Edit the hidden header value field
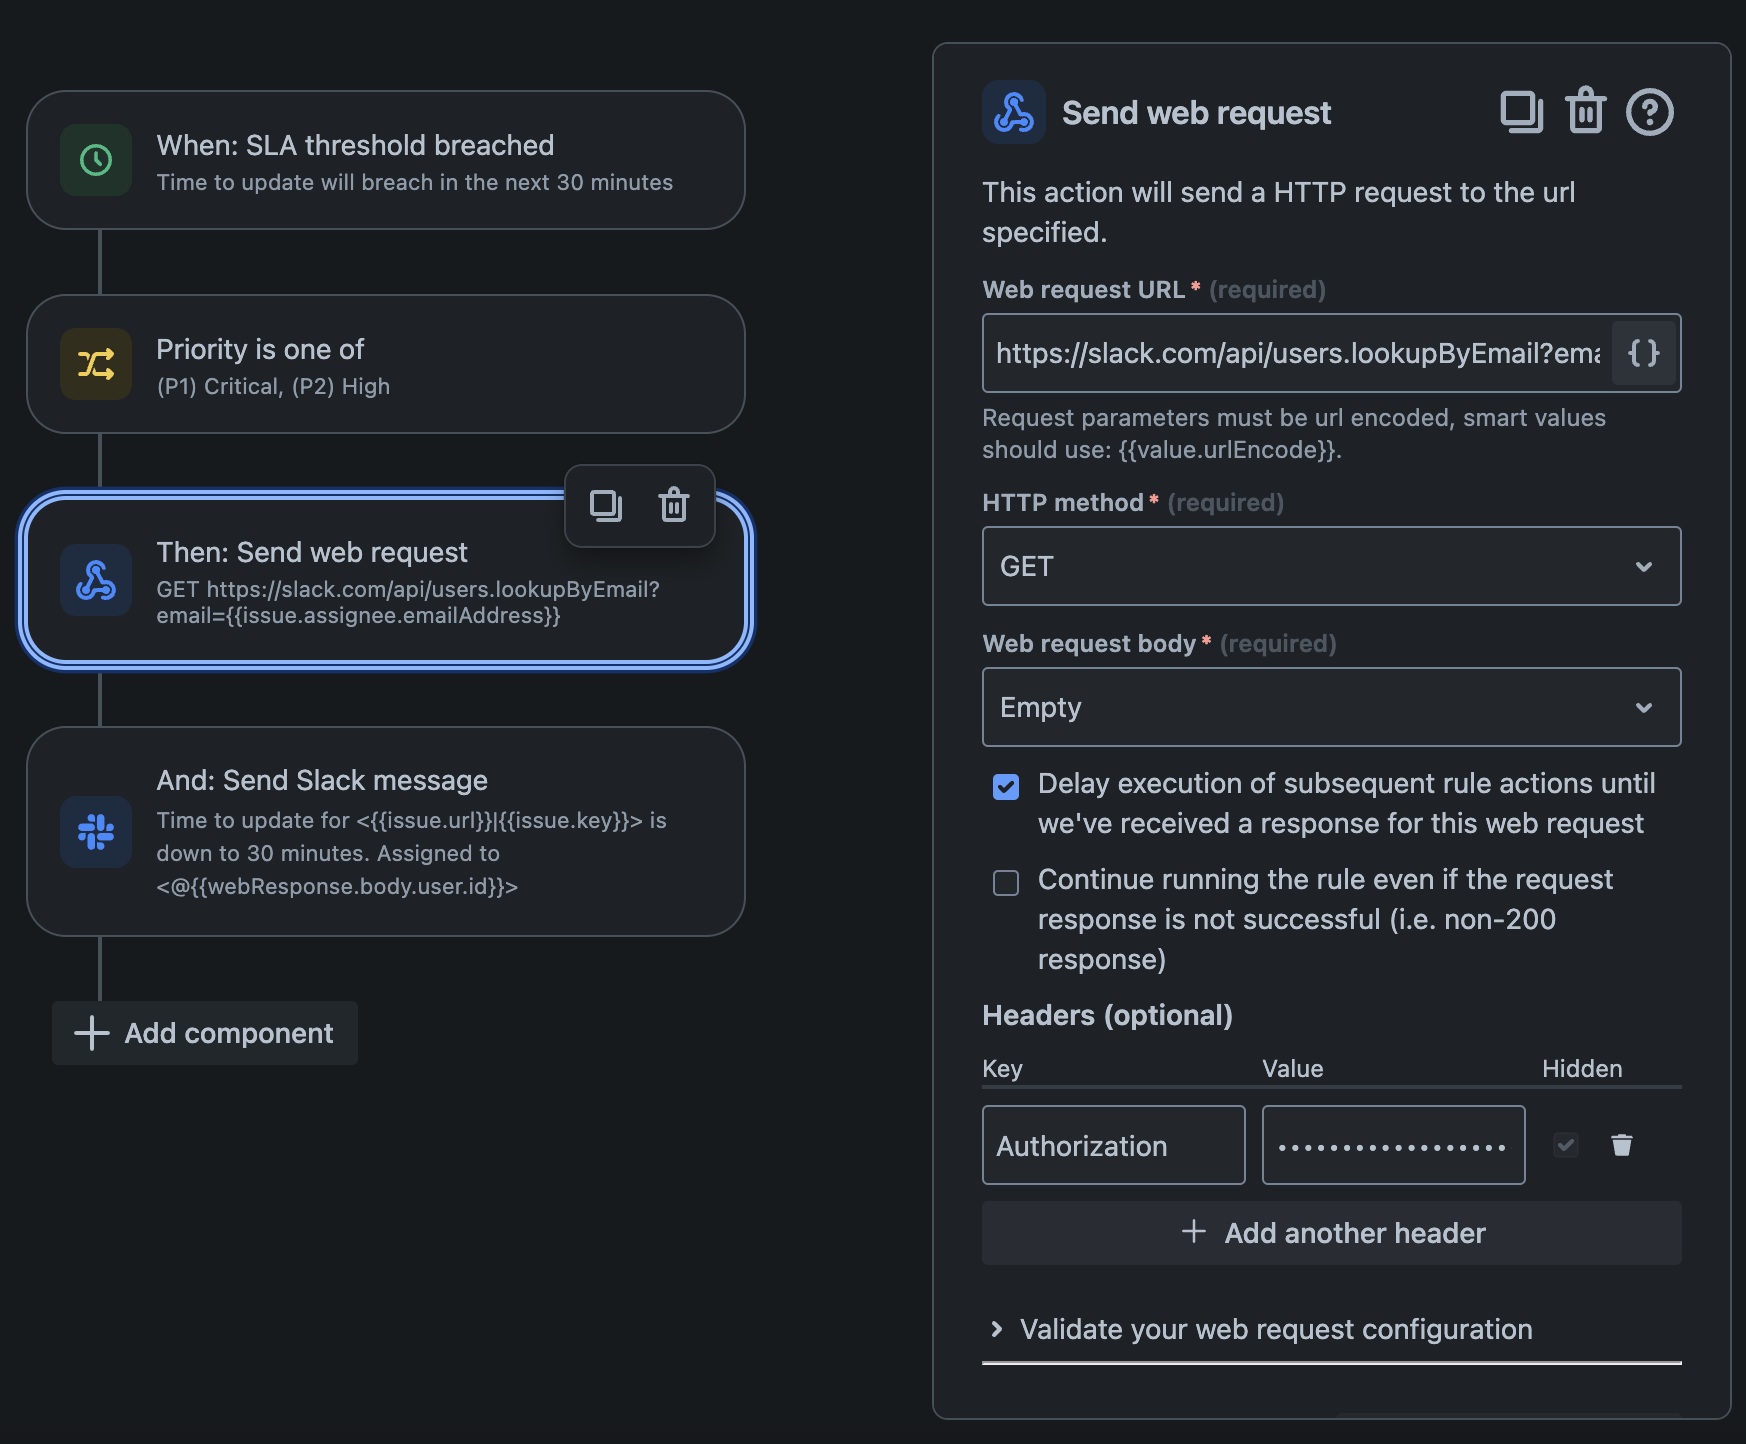The height and width of the screenshot is (1444, 1746). pos(1394,1145)
